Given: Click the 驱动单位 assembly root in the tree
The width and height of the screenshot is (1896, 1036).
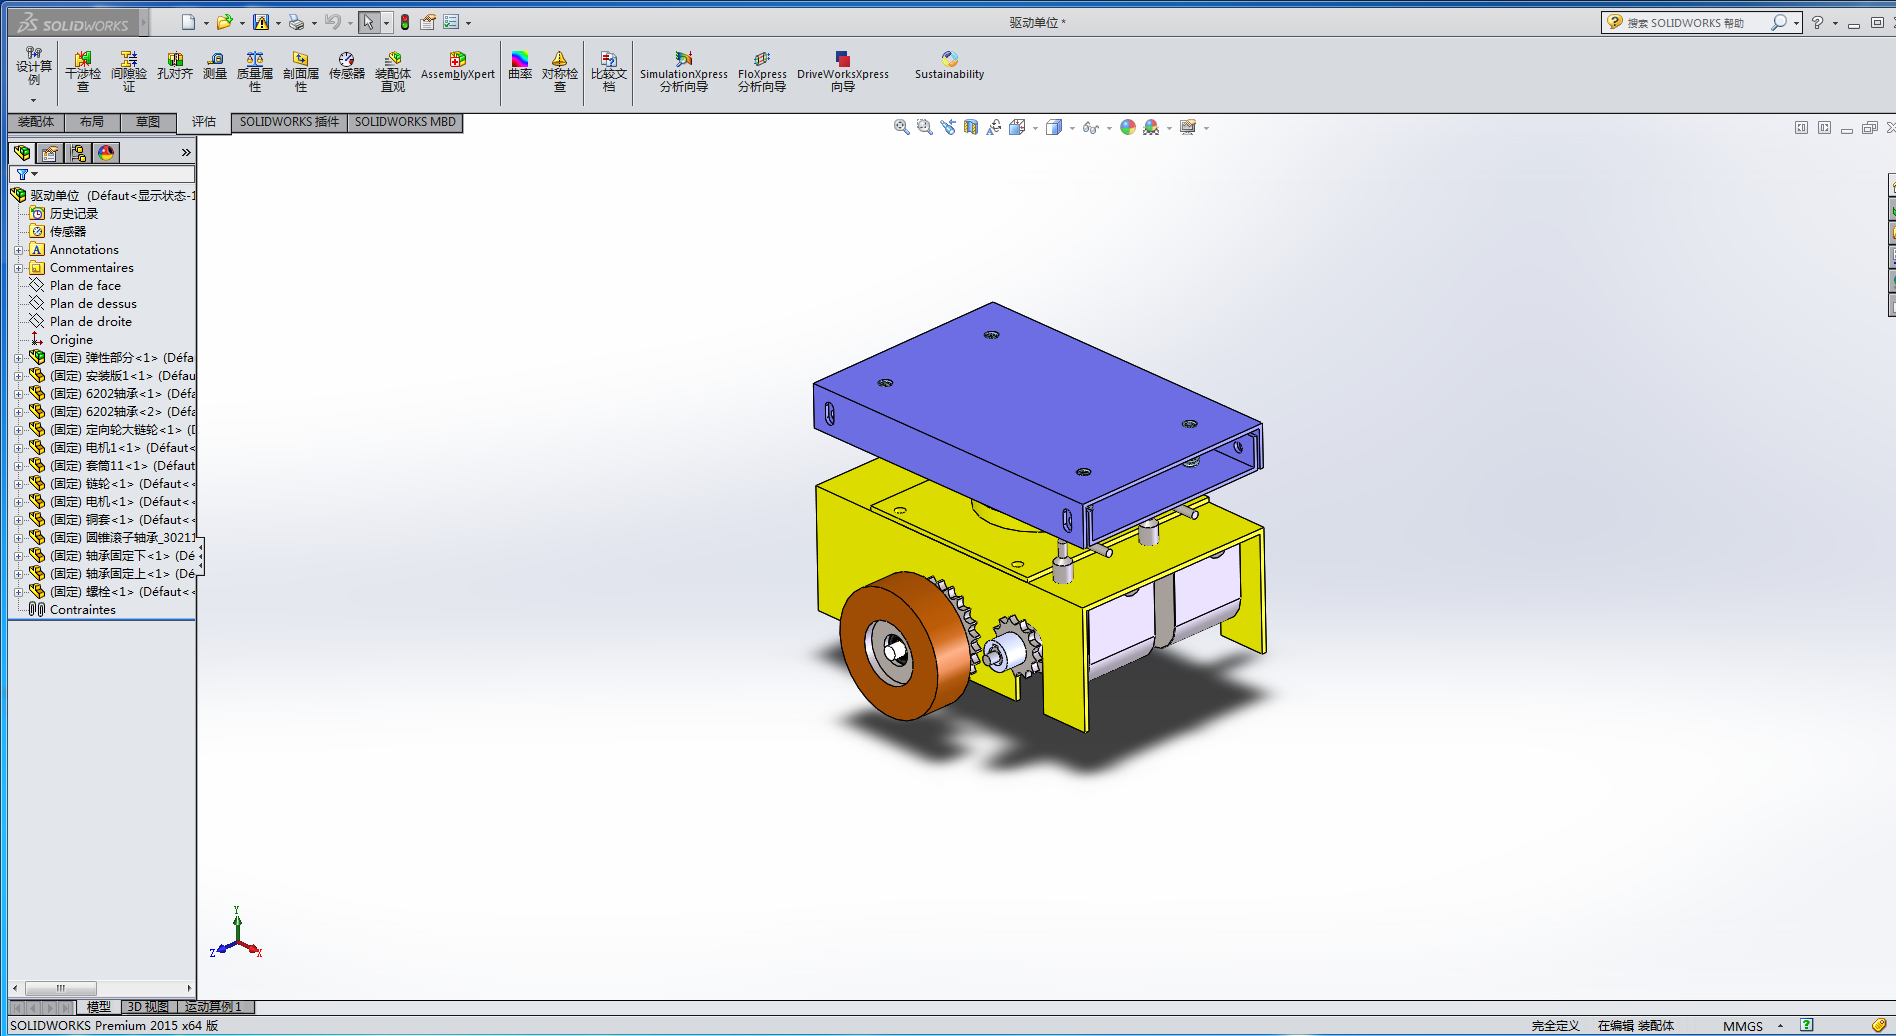Looking at the screenshot, I should (x=55, y=195).
